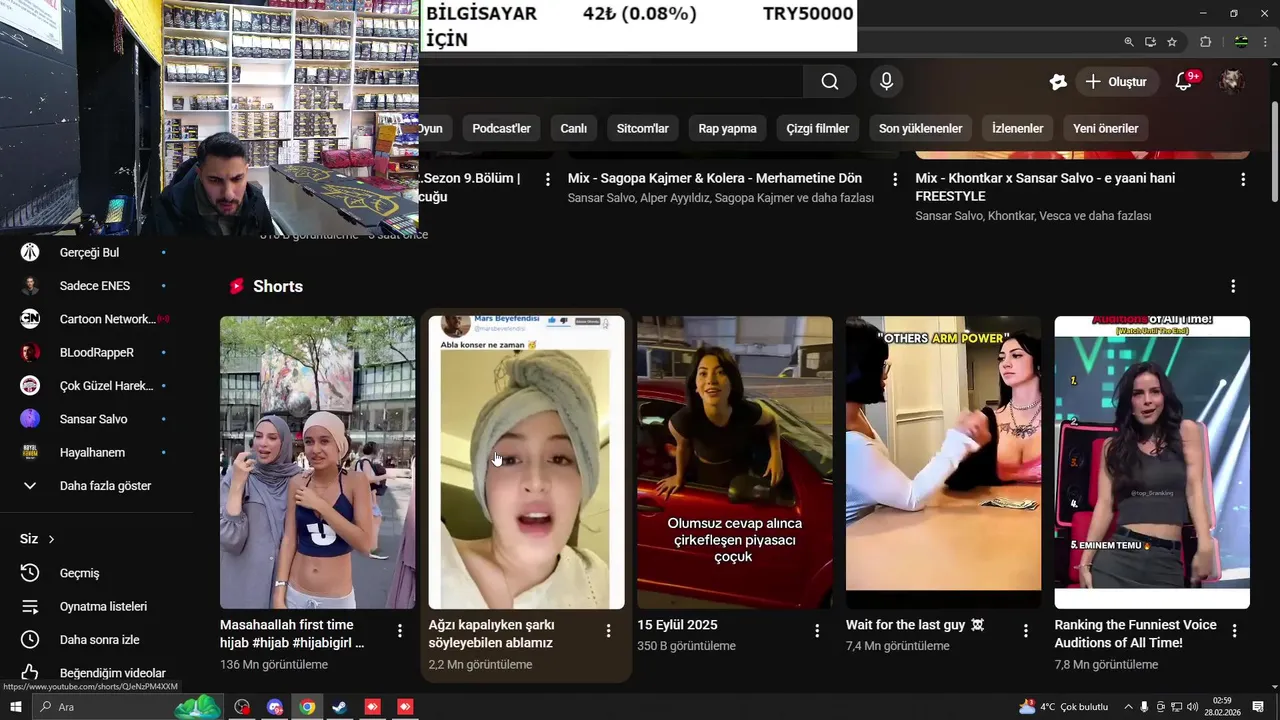
Task: Click the YouTube search input field
Action: 610,82
